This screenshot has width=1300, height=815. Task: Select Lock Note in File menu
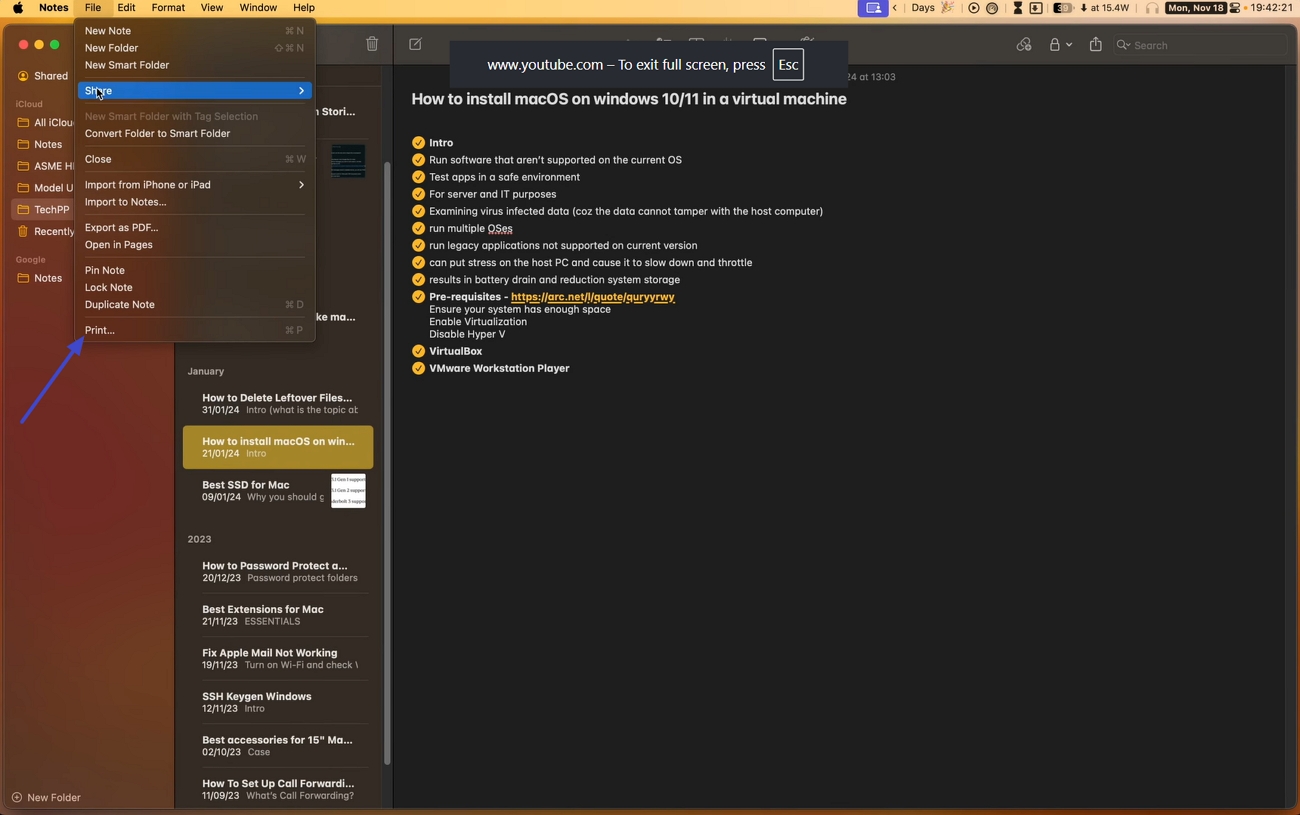195,287
